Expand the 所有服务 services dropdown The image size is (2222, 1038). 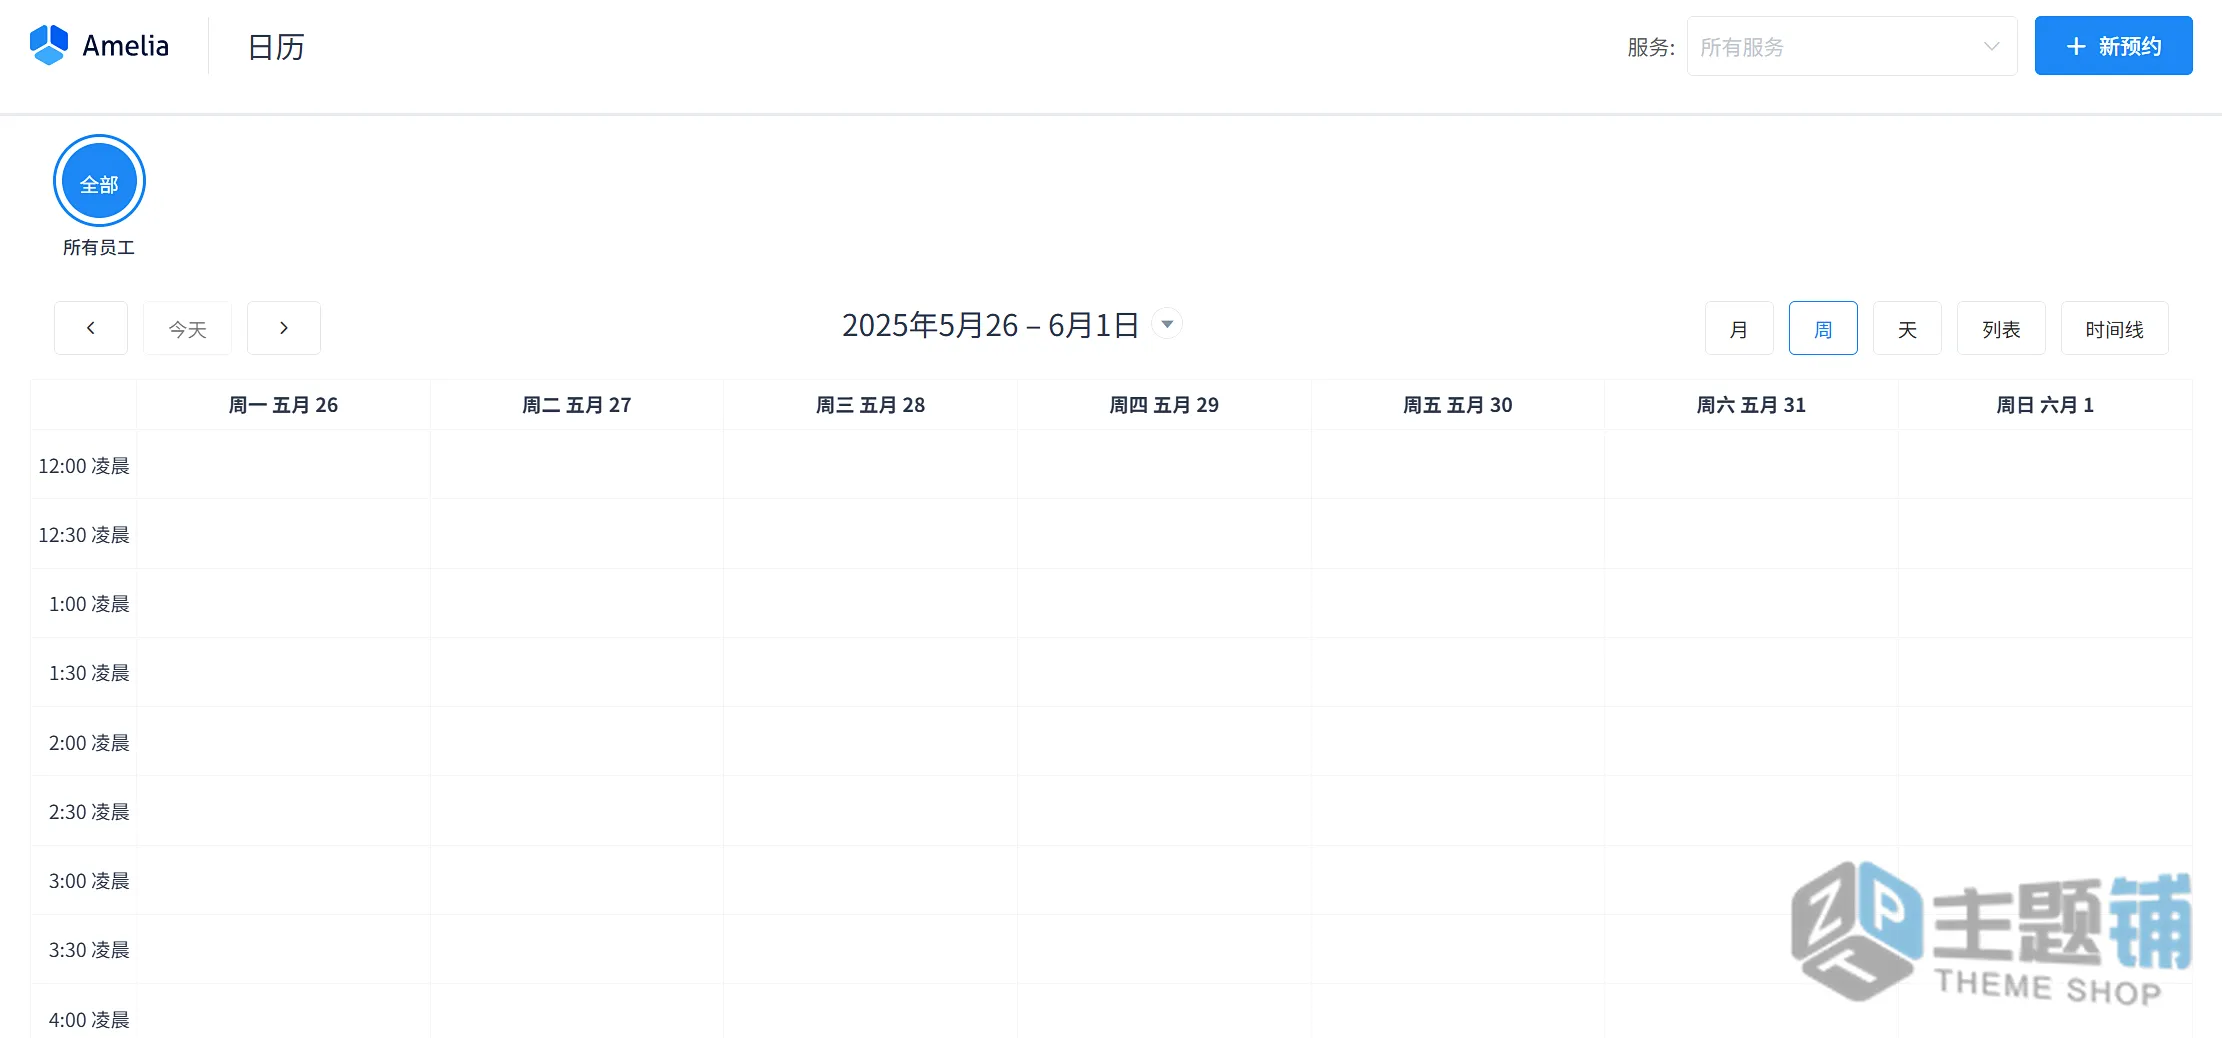(x=1851, y=46)
